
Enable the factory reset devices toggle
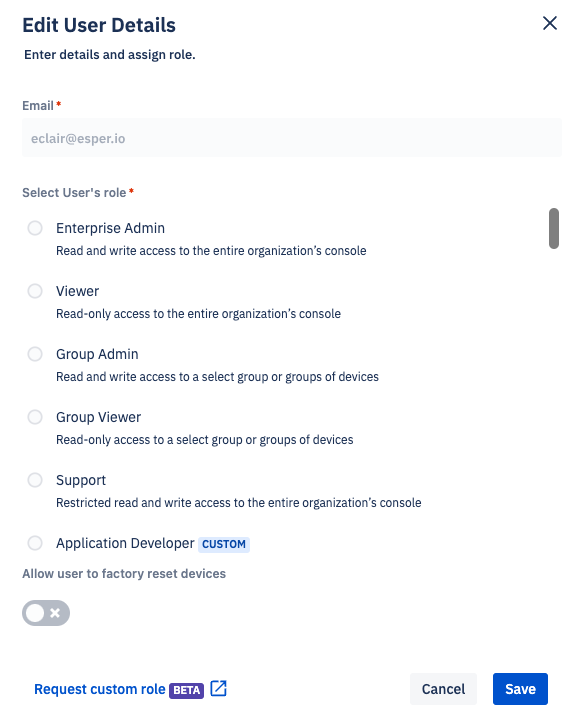46,613
